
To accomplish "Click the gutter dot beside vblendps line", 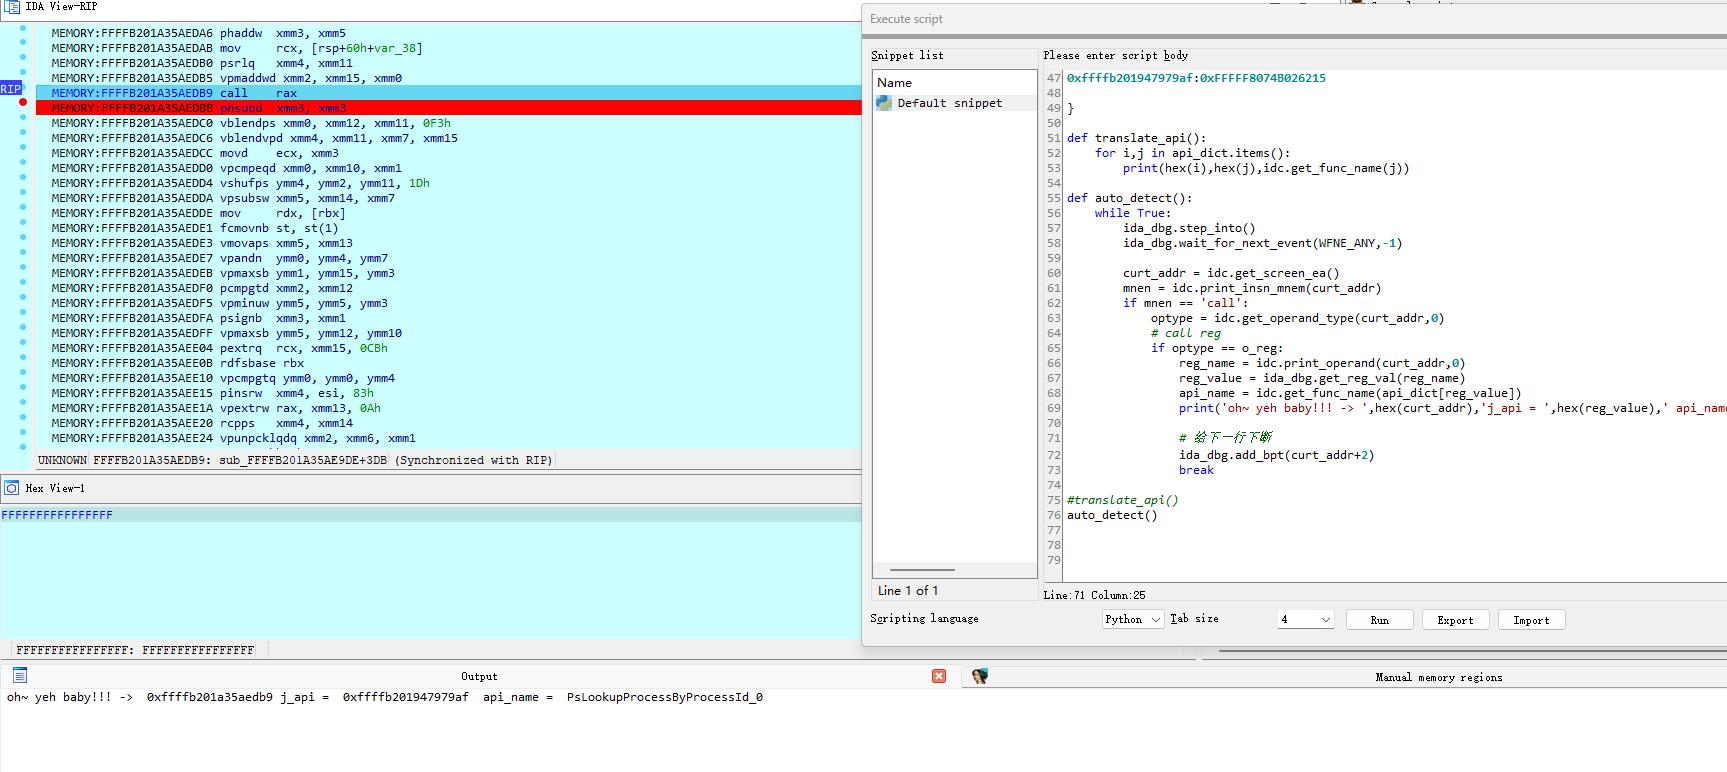I will click(23, 117).
